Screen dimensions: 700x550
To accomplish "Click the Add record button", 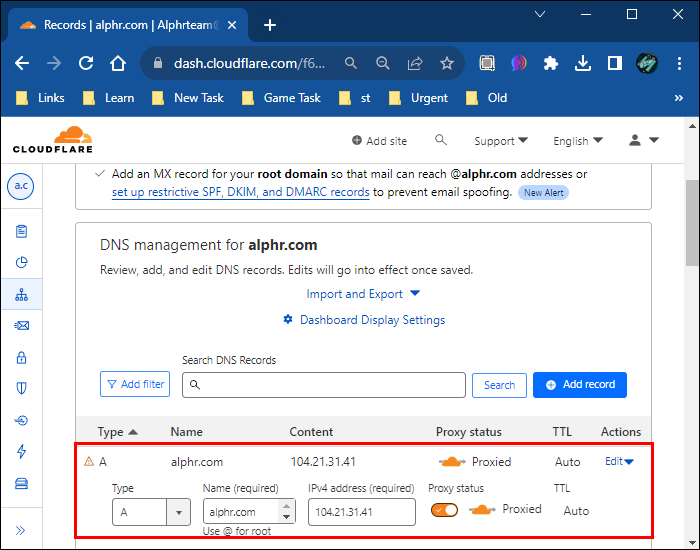I will click(x=579, y=384).
